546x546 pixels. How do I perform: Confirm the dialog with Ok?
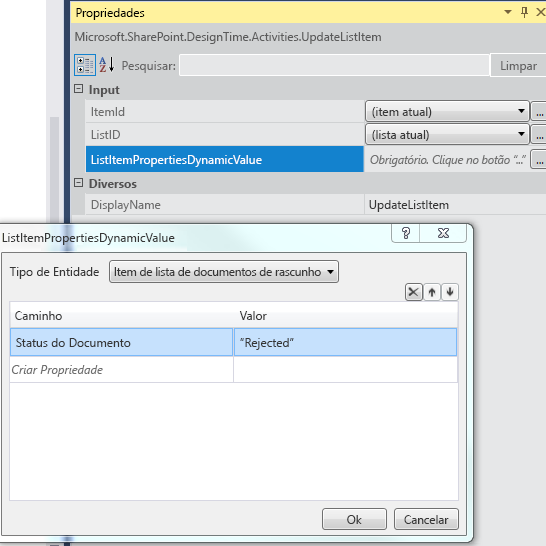pyautogui.click(x=354, y=519)
